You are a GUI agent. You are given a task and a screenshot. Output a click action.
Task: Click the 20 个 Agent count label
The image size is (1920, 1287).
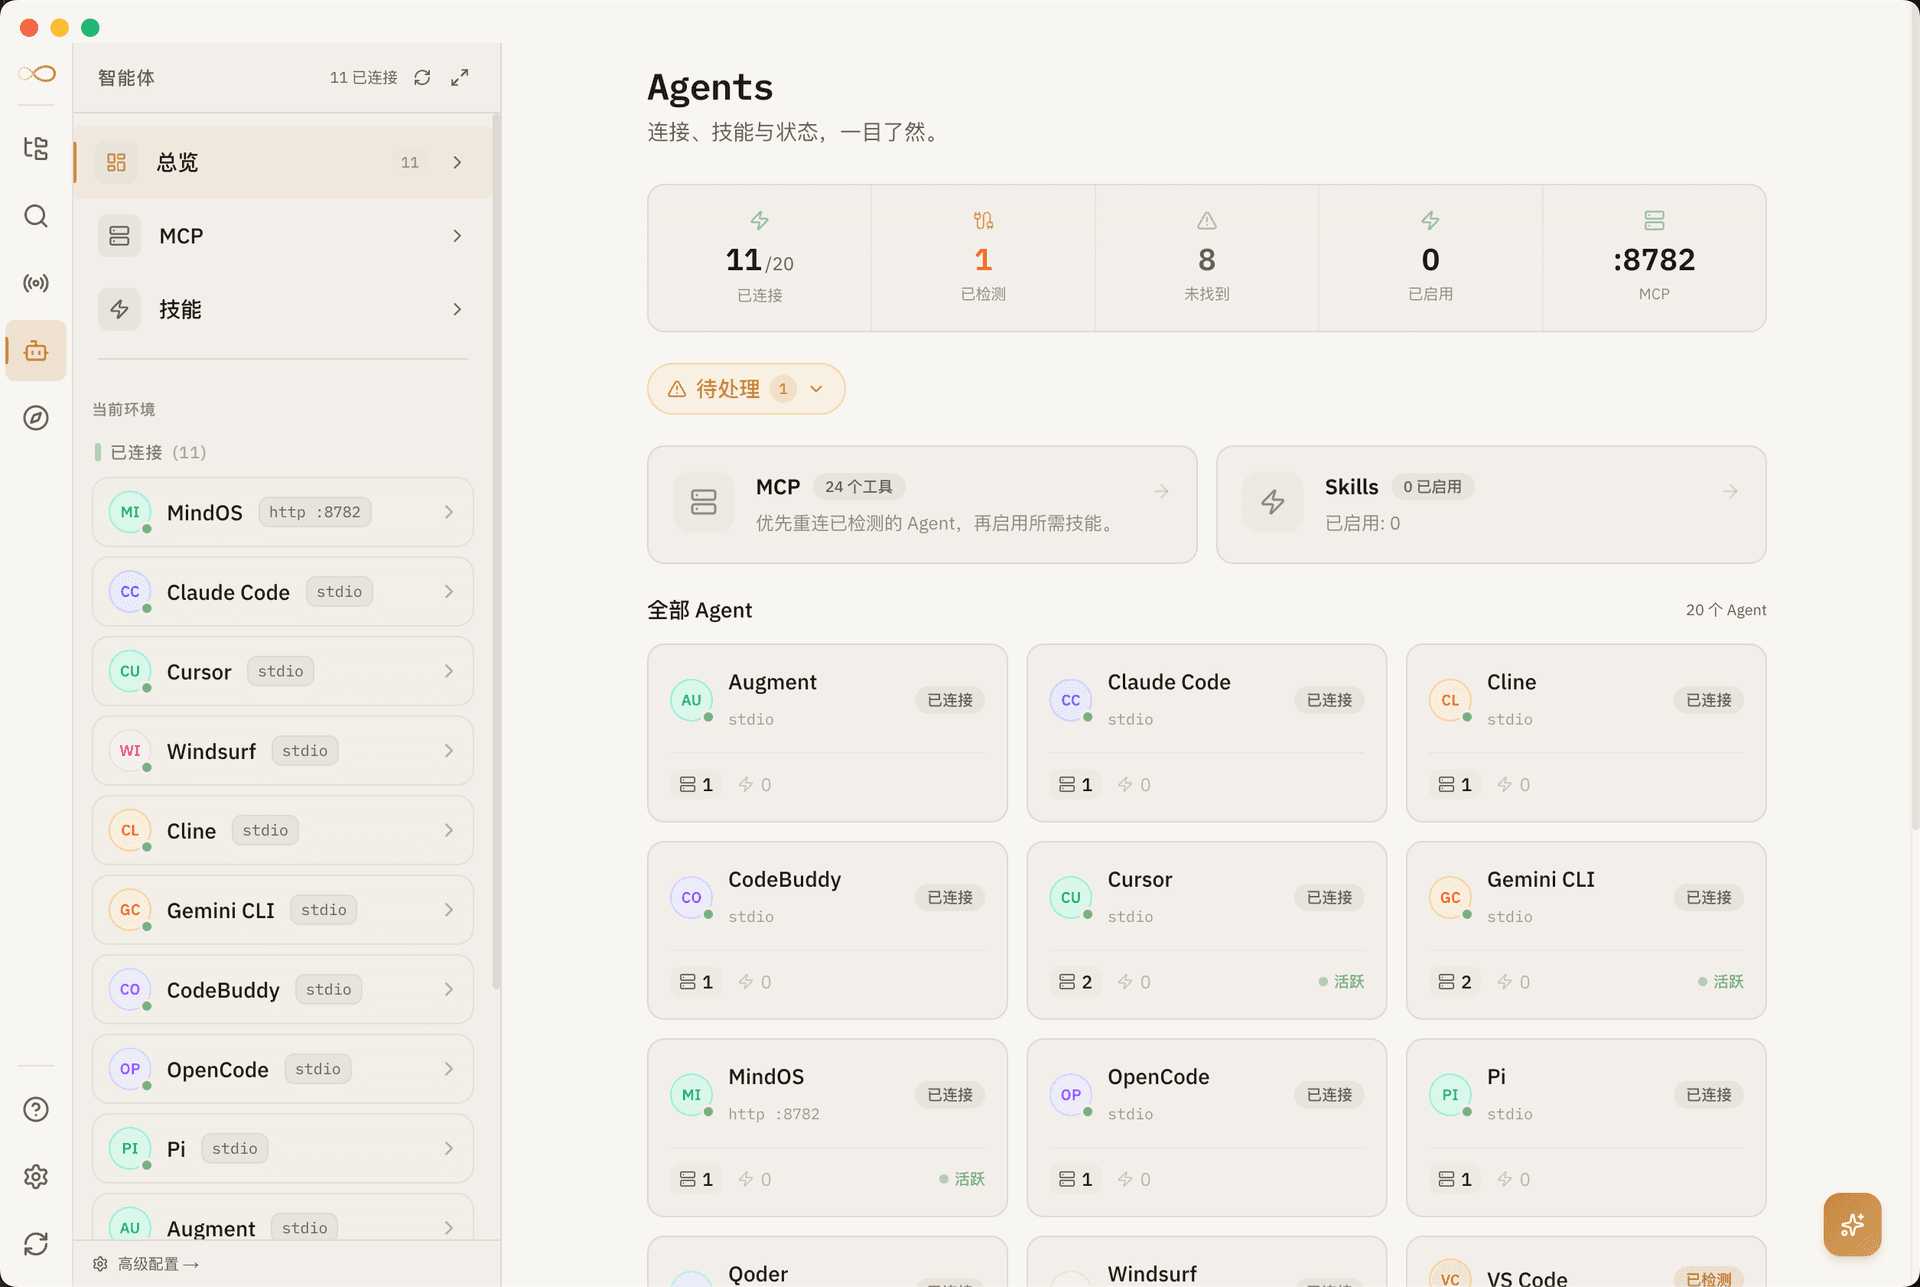point(1726,610)
